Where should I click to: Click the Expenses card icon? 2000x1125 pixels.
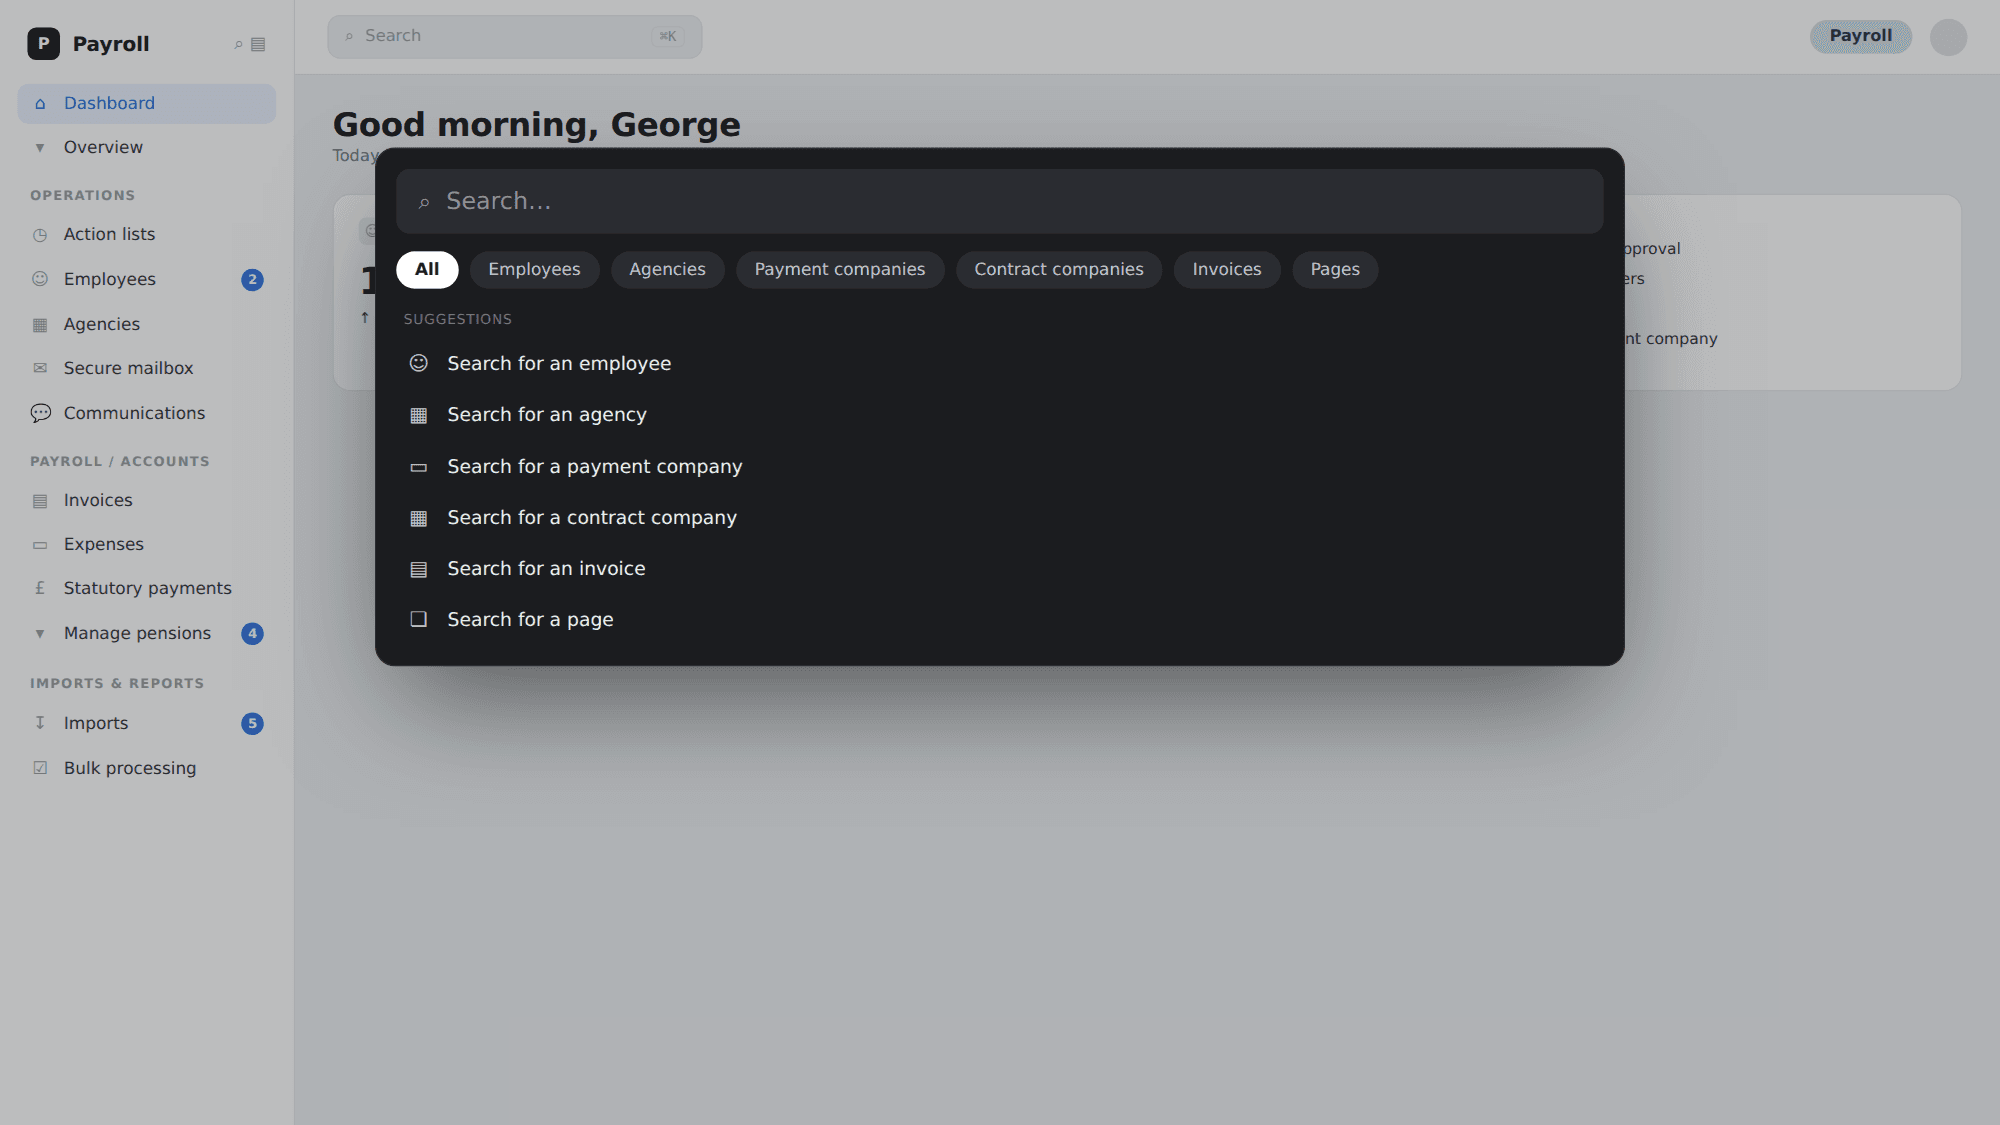[40, 545]
